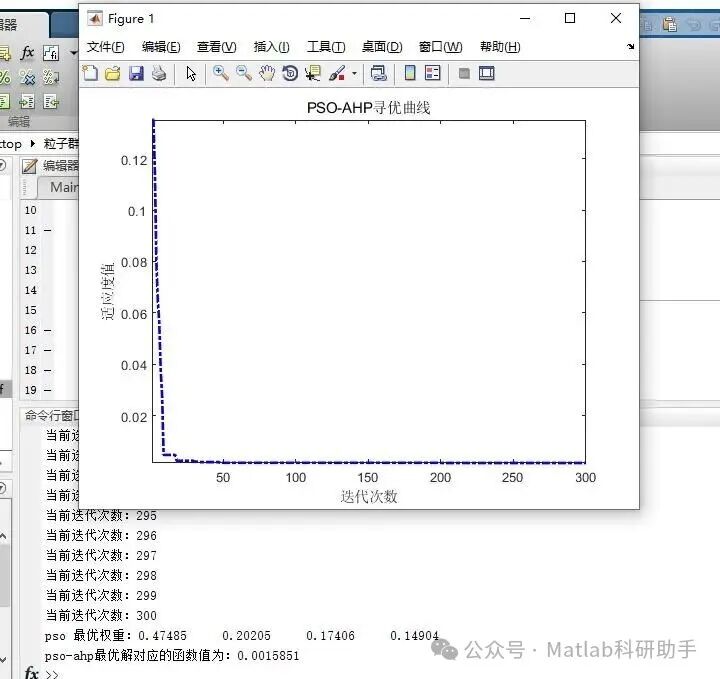Click the x-axis label 迭代次数
Screen dimensions: 720x679
[369, 496]
